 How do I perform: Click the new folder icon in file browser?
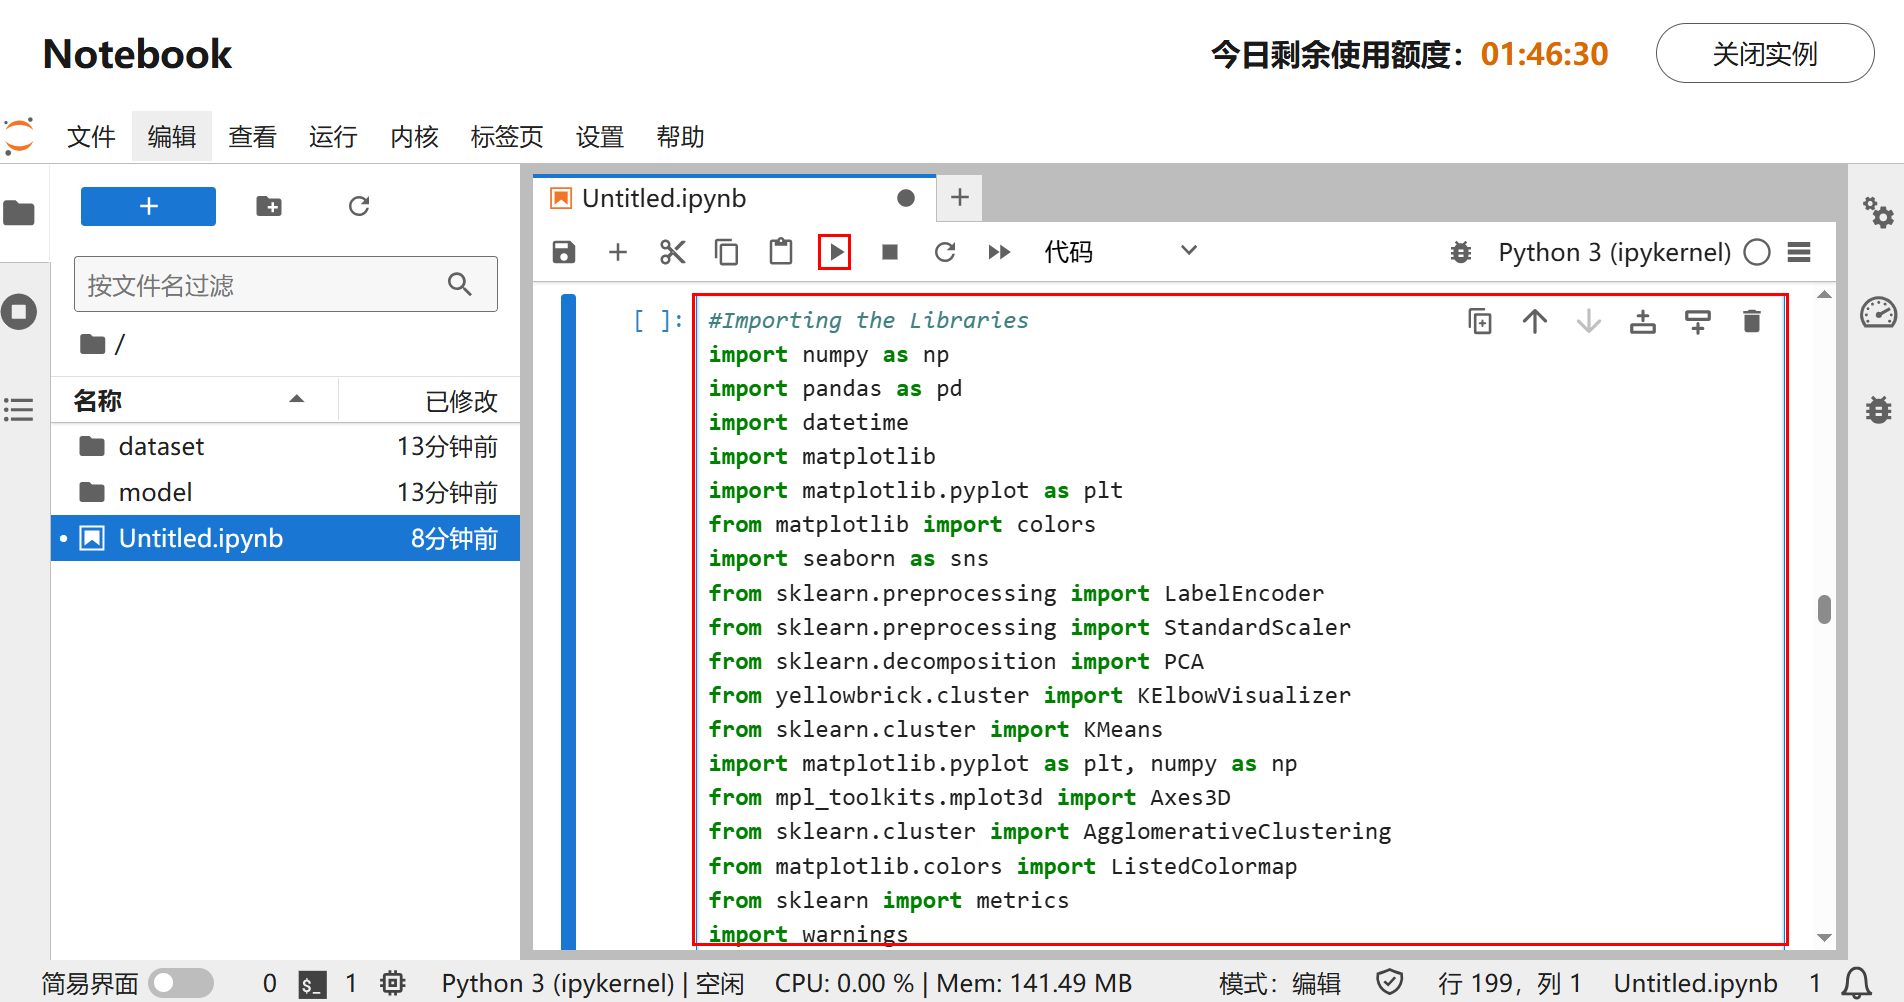point(269,206)
